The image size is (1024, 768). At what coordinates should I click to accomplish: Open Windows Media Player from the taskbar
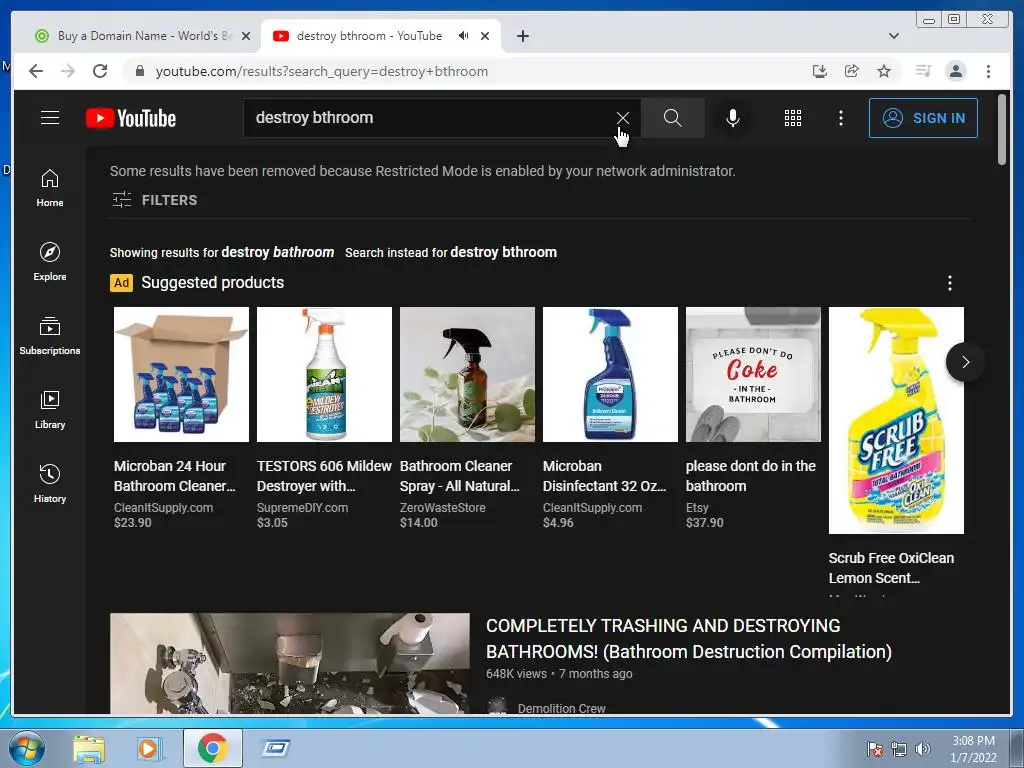click(148, 748)
